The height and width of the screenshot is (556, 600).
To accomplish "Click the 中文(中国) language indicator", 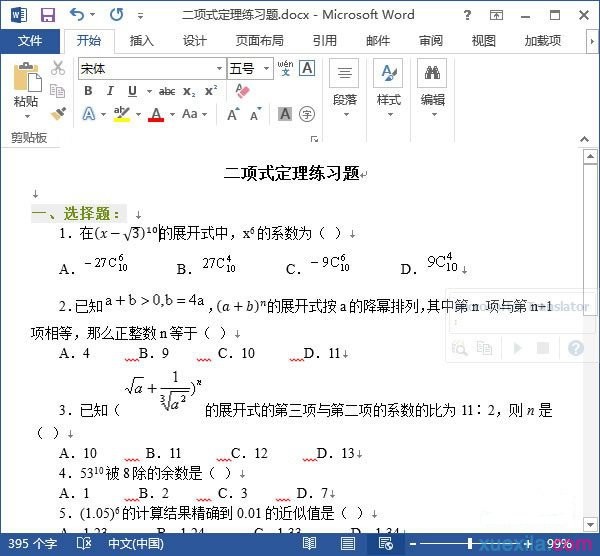I will pos(136,543).
